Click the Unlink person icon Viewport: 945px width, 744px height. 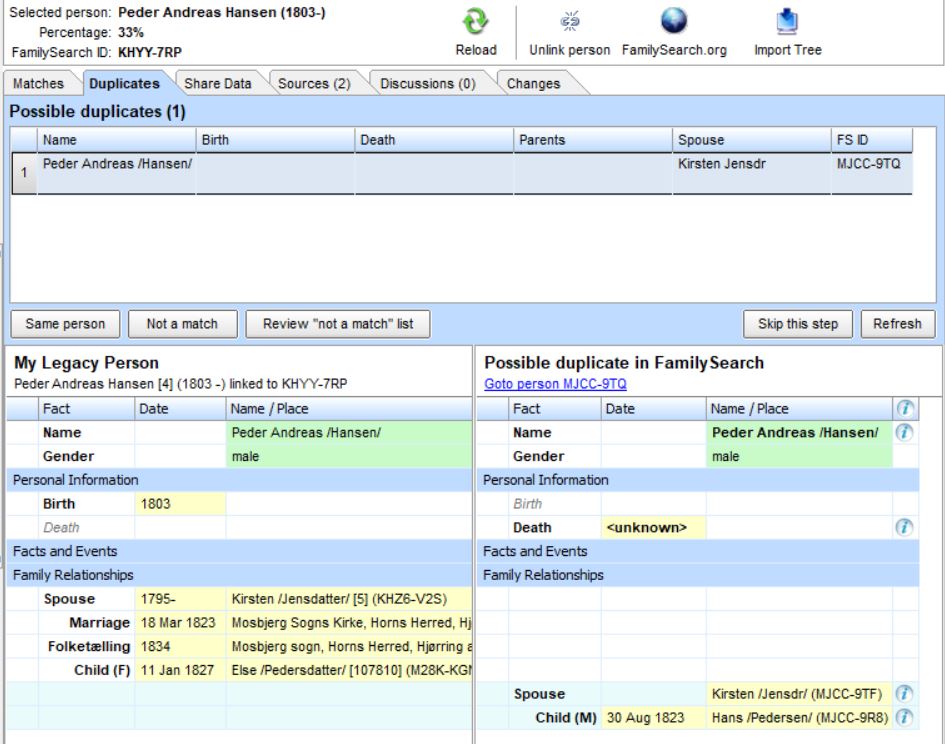(x=570, y=22)
